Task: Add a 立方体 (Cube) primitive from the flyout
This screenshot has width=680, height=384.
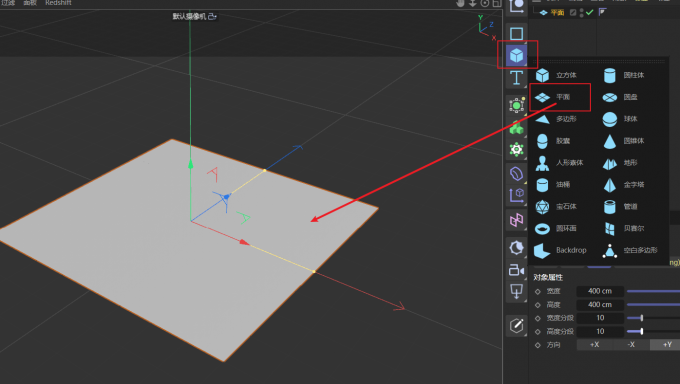Action: (556, 75)
